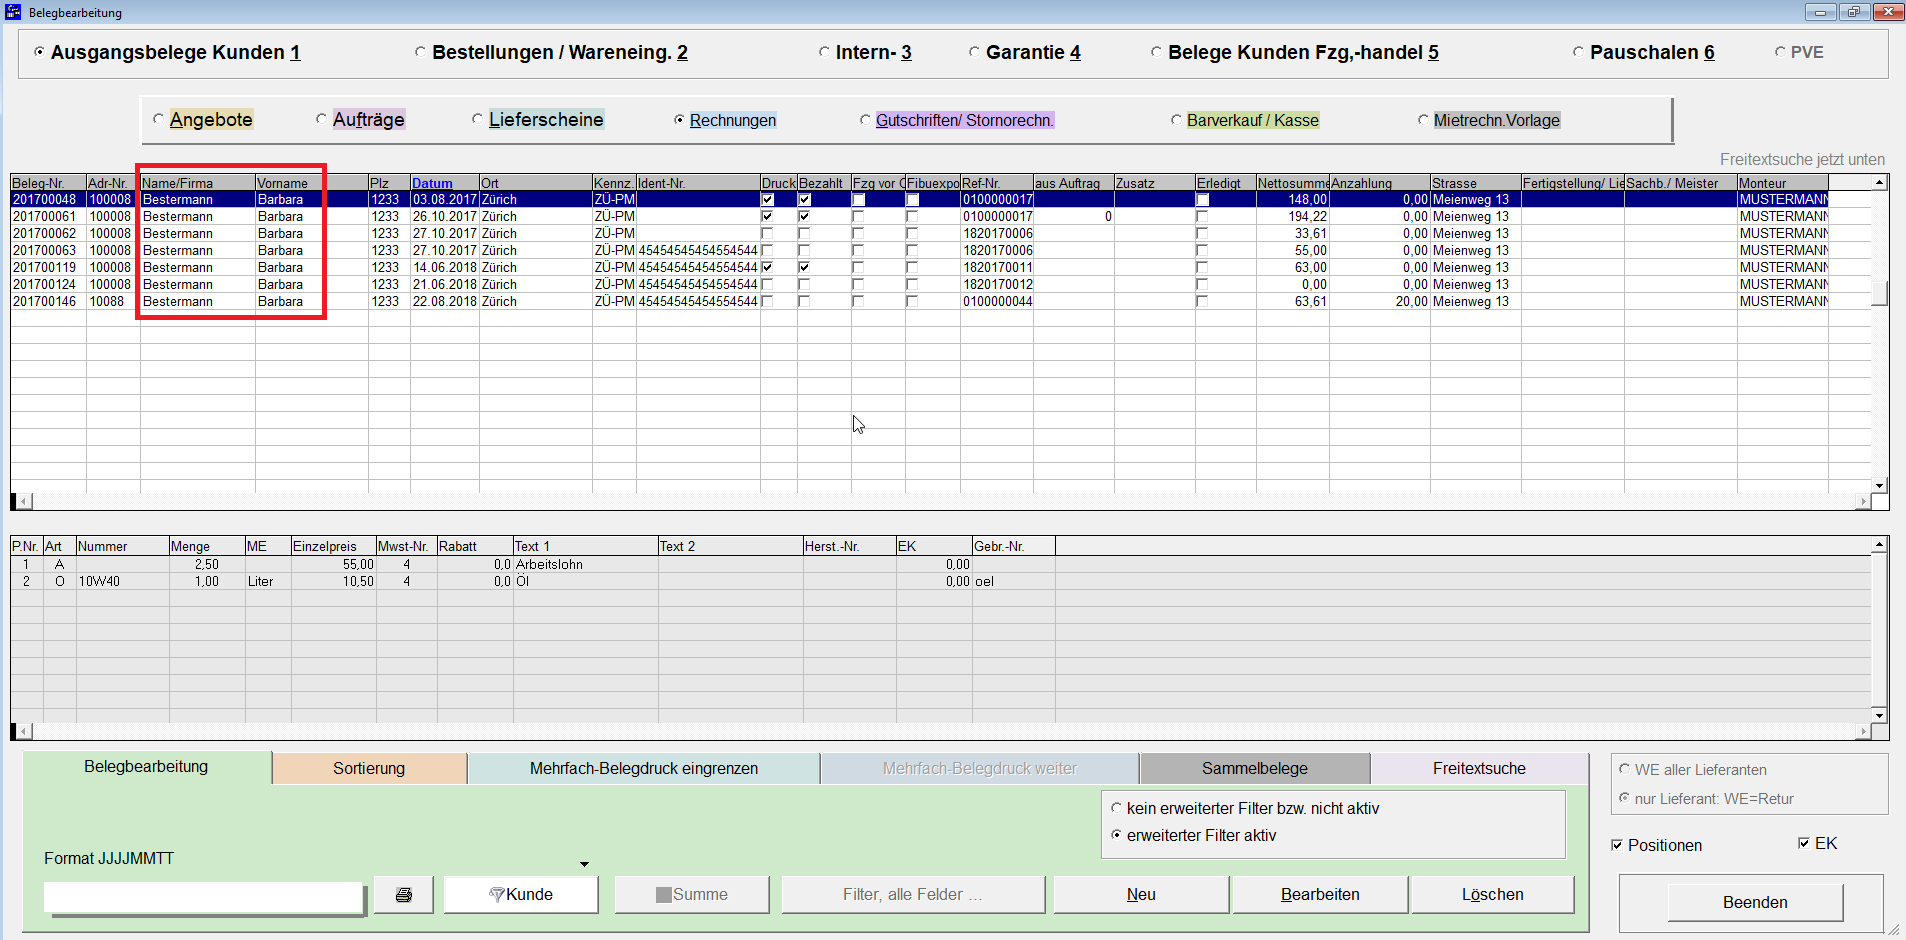The width and height of the screenshot is (1906, 940).
Task: Select the Pauschalen 6 radio option
Action: [1644, 52]
